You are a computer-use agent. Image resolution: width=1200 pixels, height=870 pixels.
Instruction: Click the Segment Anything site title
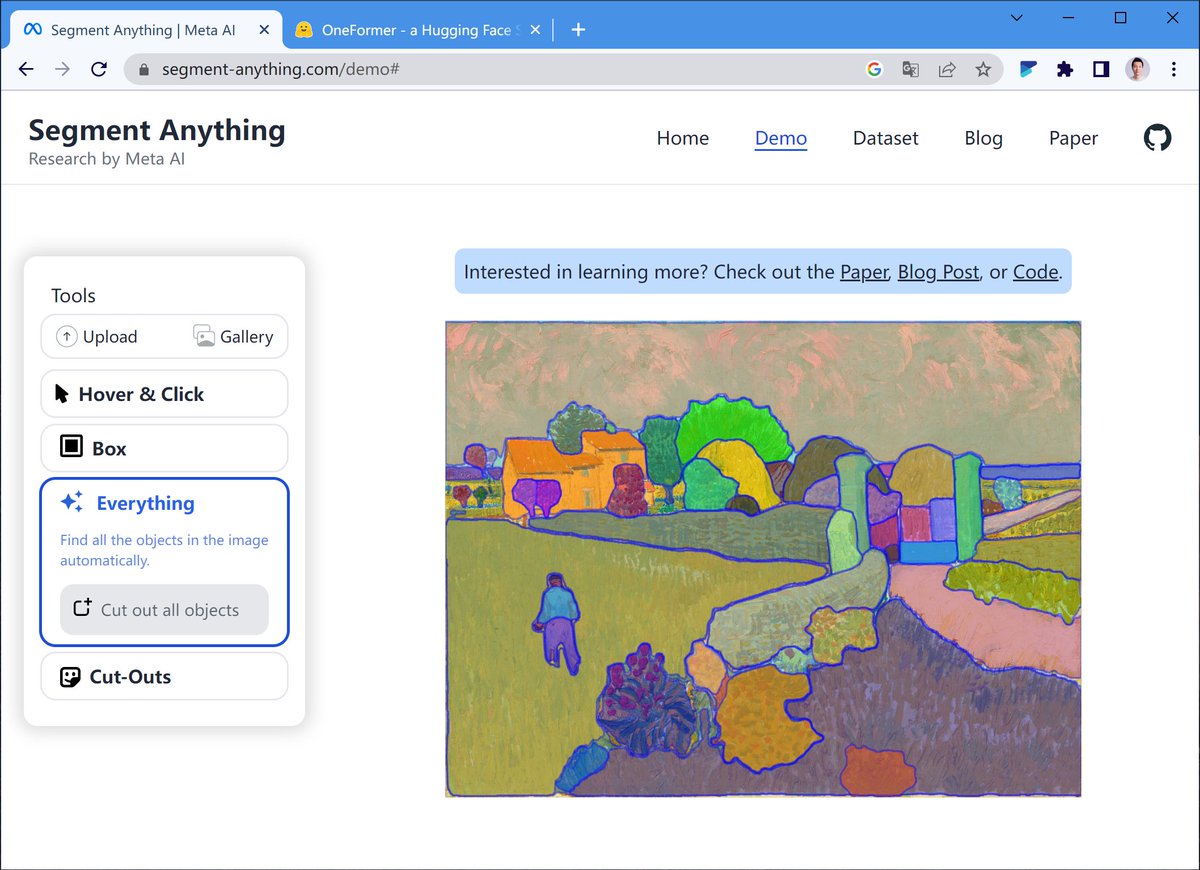pos(157,130)
